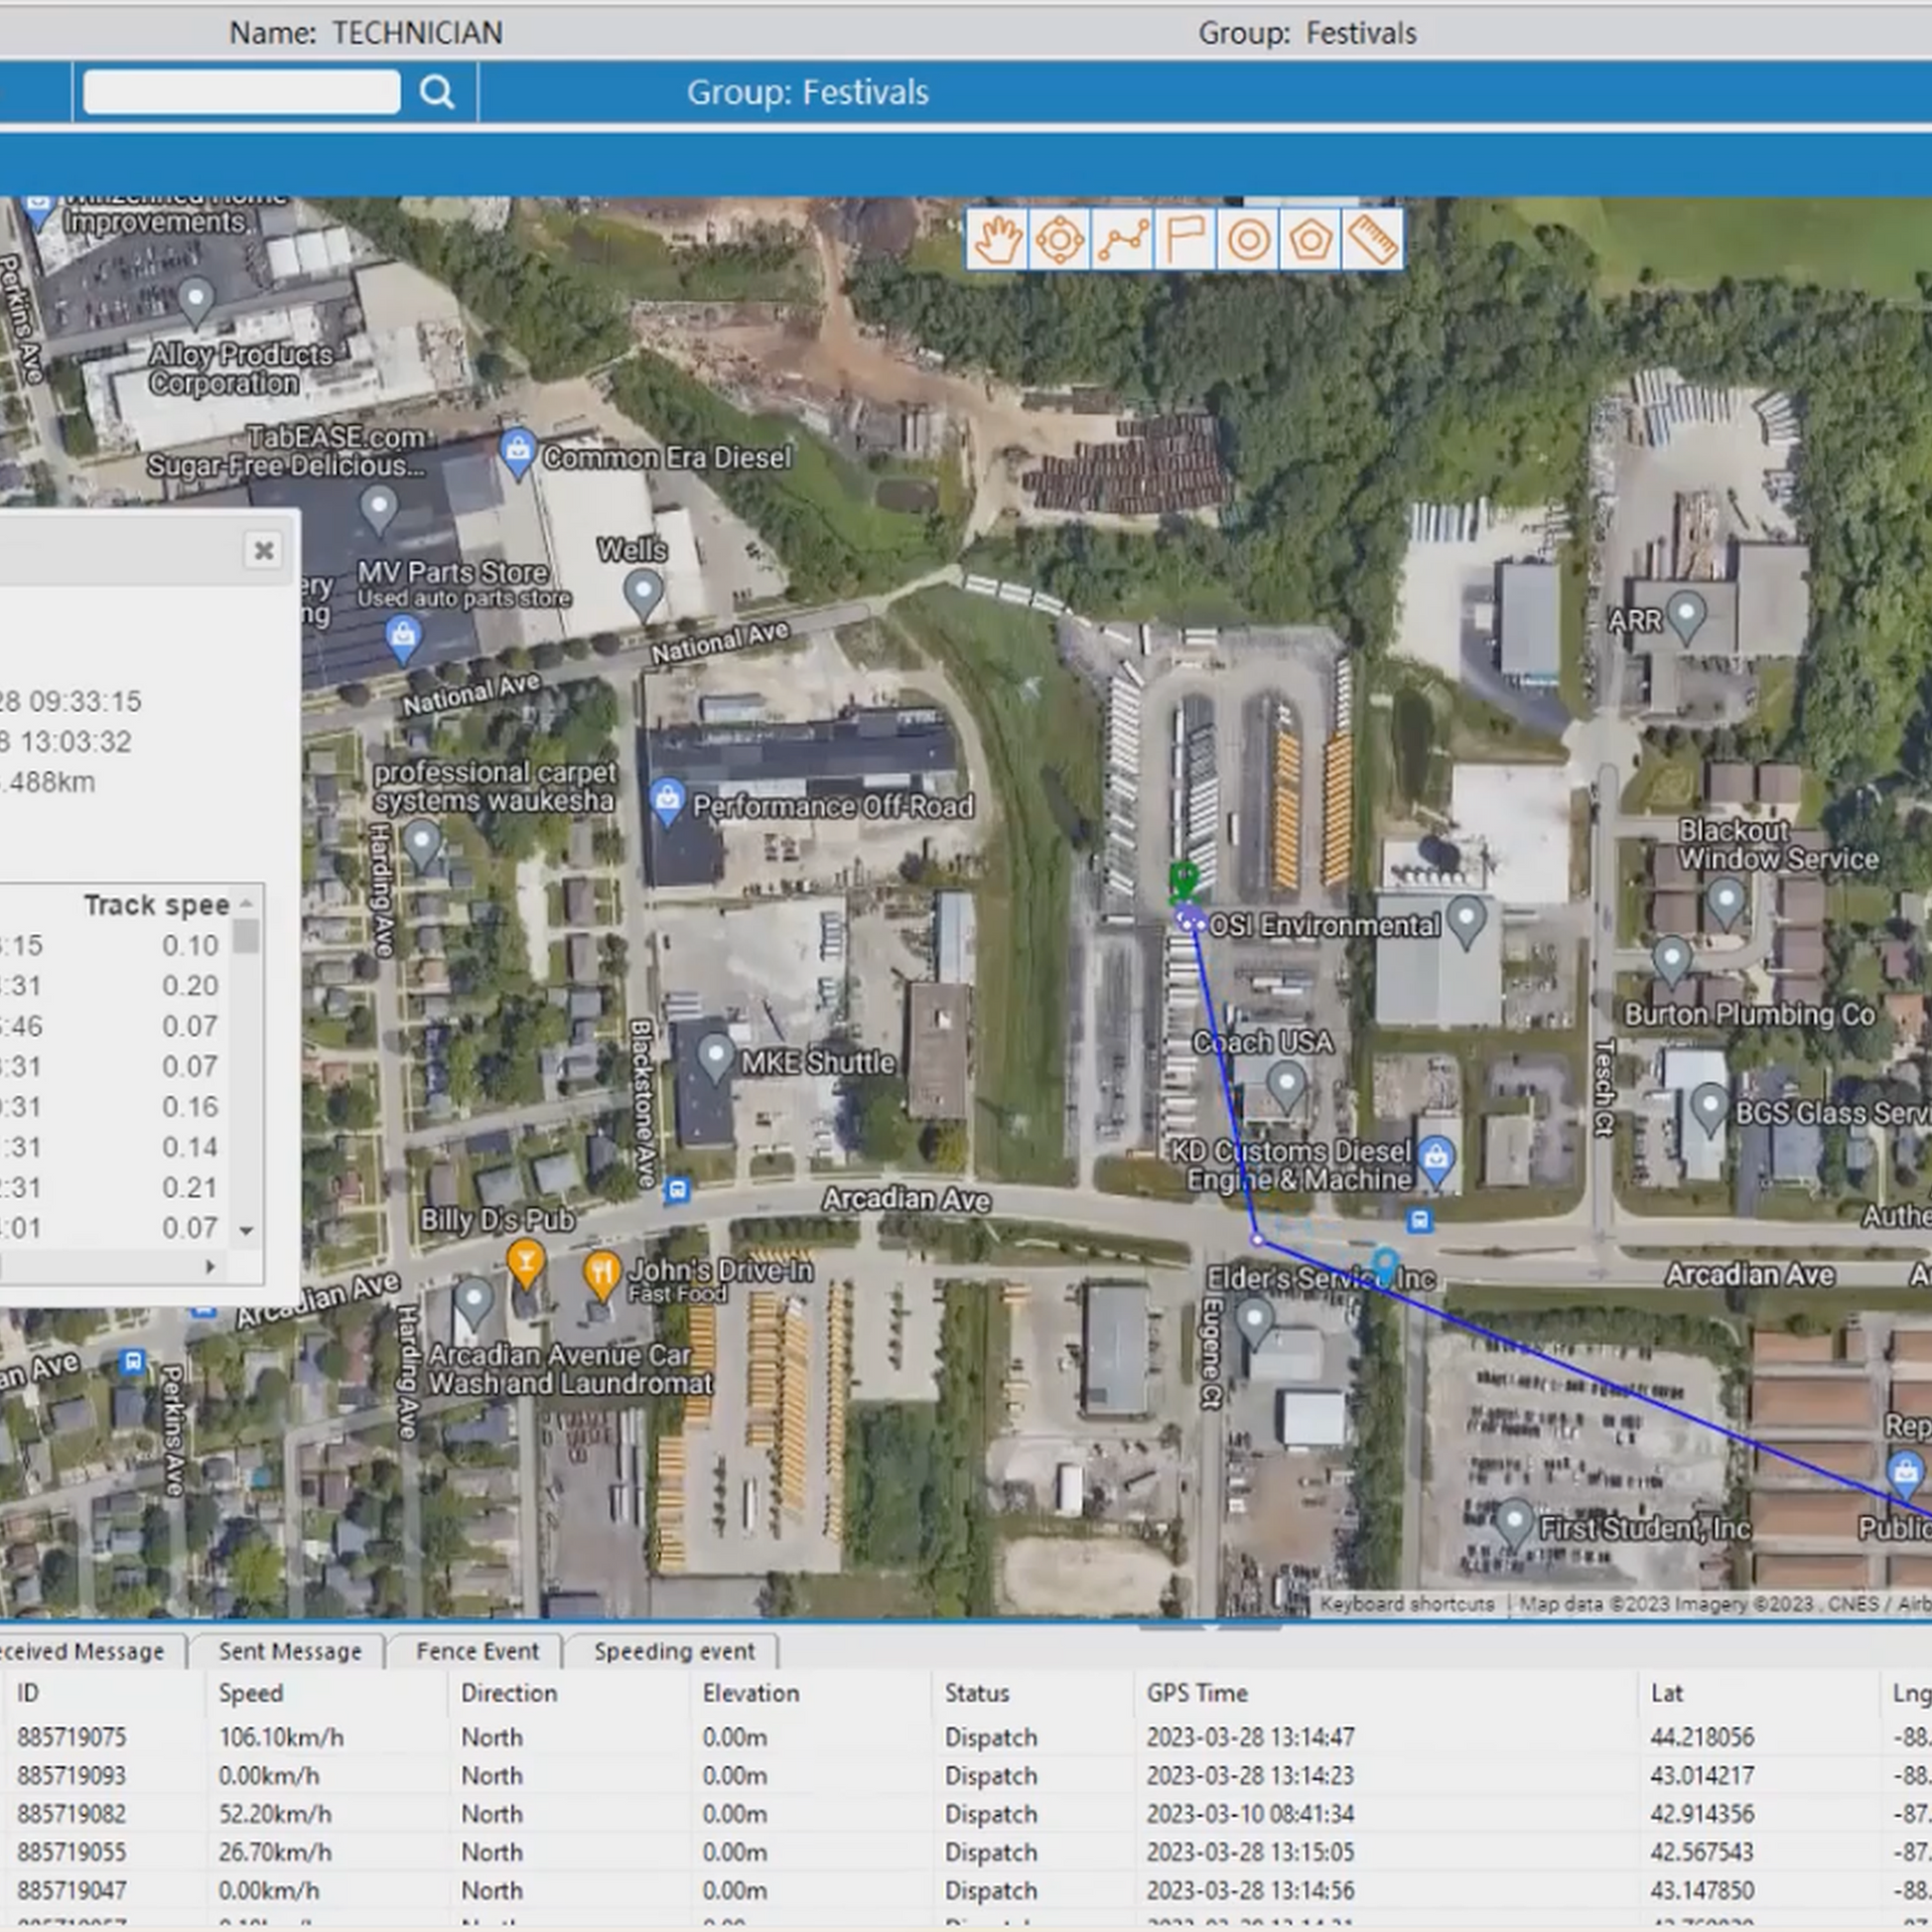Switch to the Sent Message tab
1932x1932 pixels.
point(290,1651)
